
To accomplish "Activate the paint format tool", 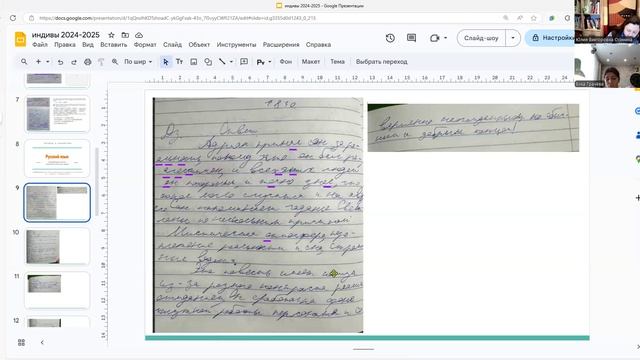I will pos(101,62).
